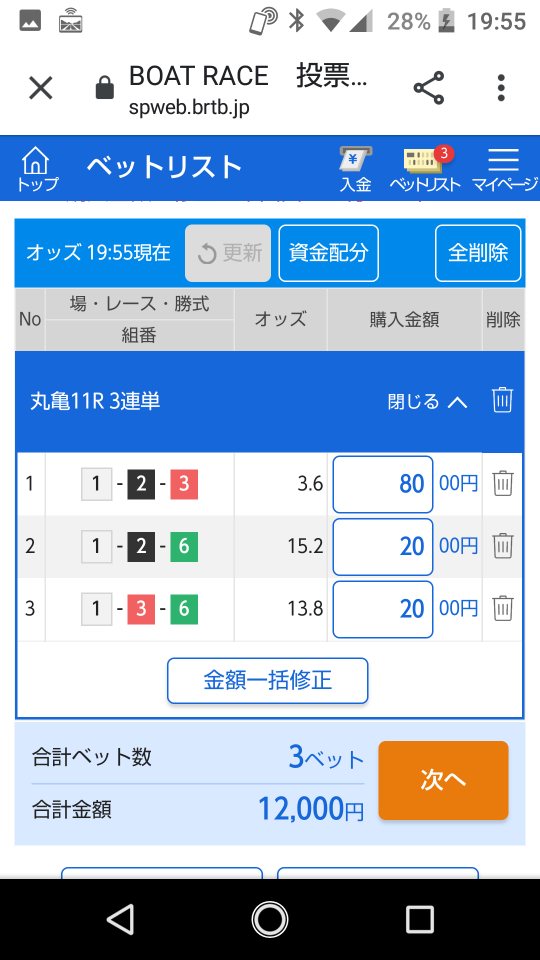Edit amount field for bet 1-3-6
Screen dimensions: 540x960
tap(383, 609)
